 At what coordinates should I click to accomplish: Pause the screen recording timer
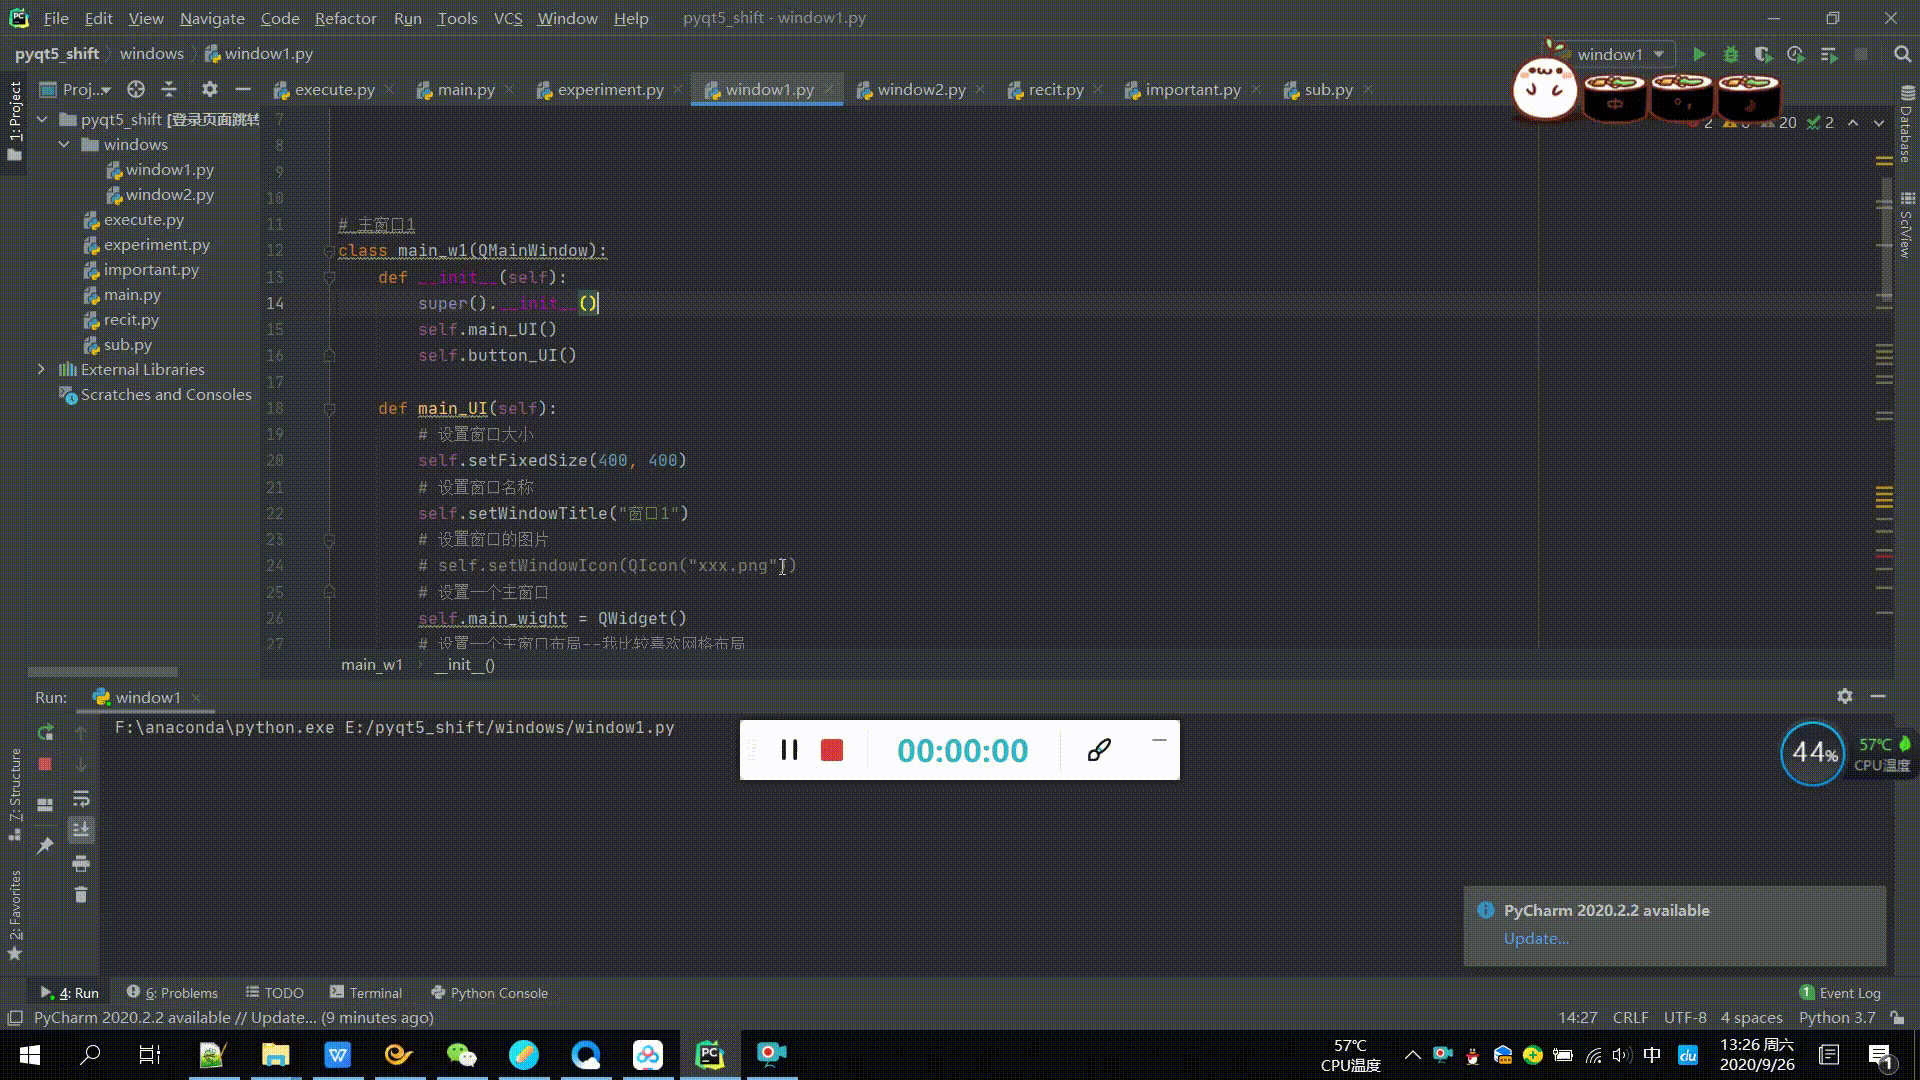pyautogui.click(x=789, y=750)
